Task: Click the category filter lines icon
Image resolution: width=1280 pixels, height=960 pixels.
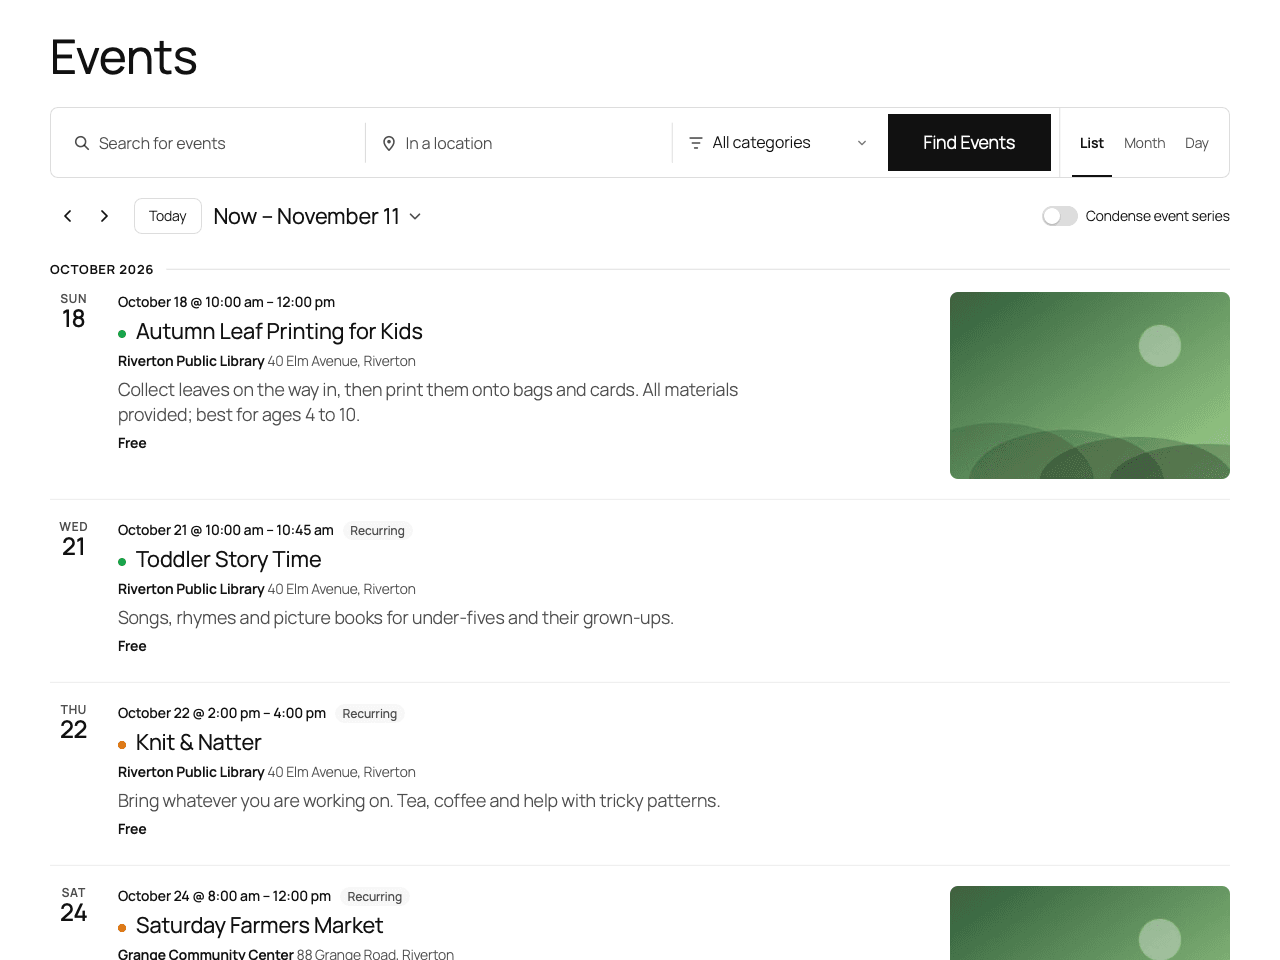Action: 696,143
